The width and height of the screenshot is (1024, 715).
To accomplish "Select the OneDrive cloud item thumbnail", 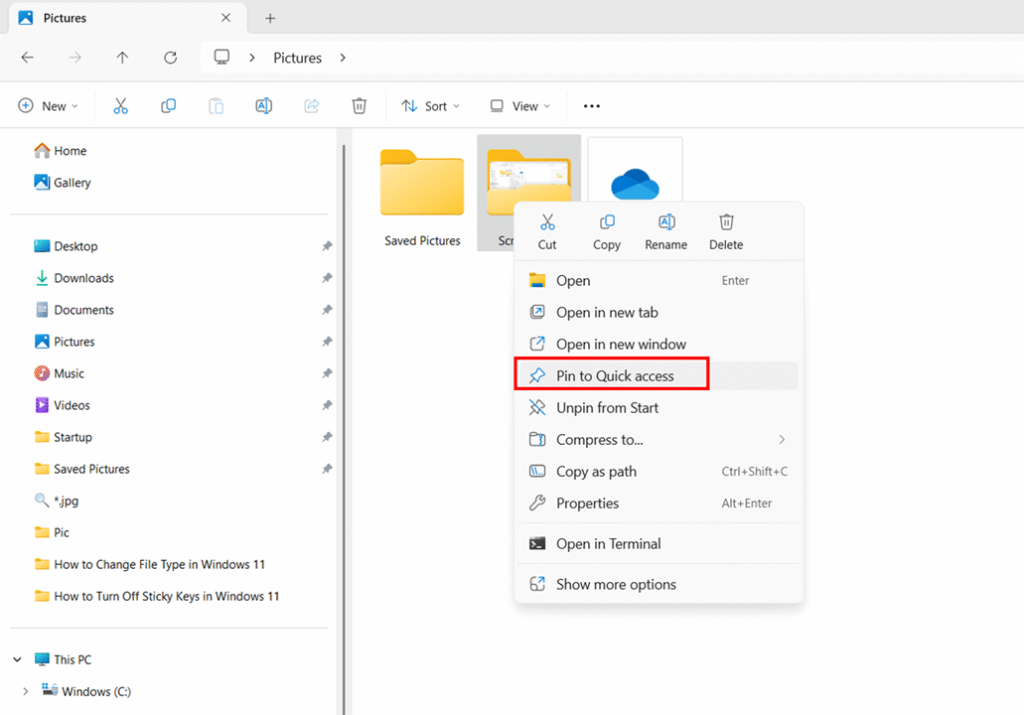I will click(635, 171).
